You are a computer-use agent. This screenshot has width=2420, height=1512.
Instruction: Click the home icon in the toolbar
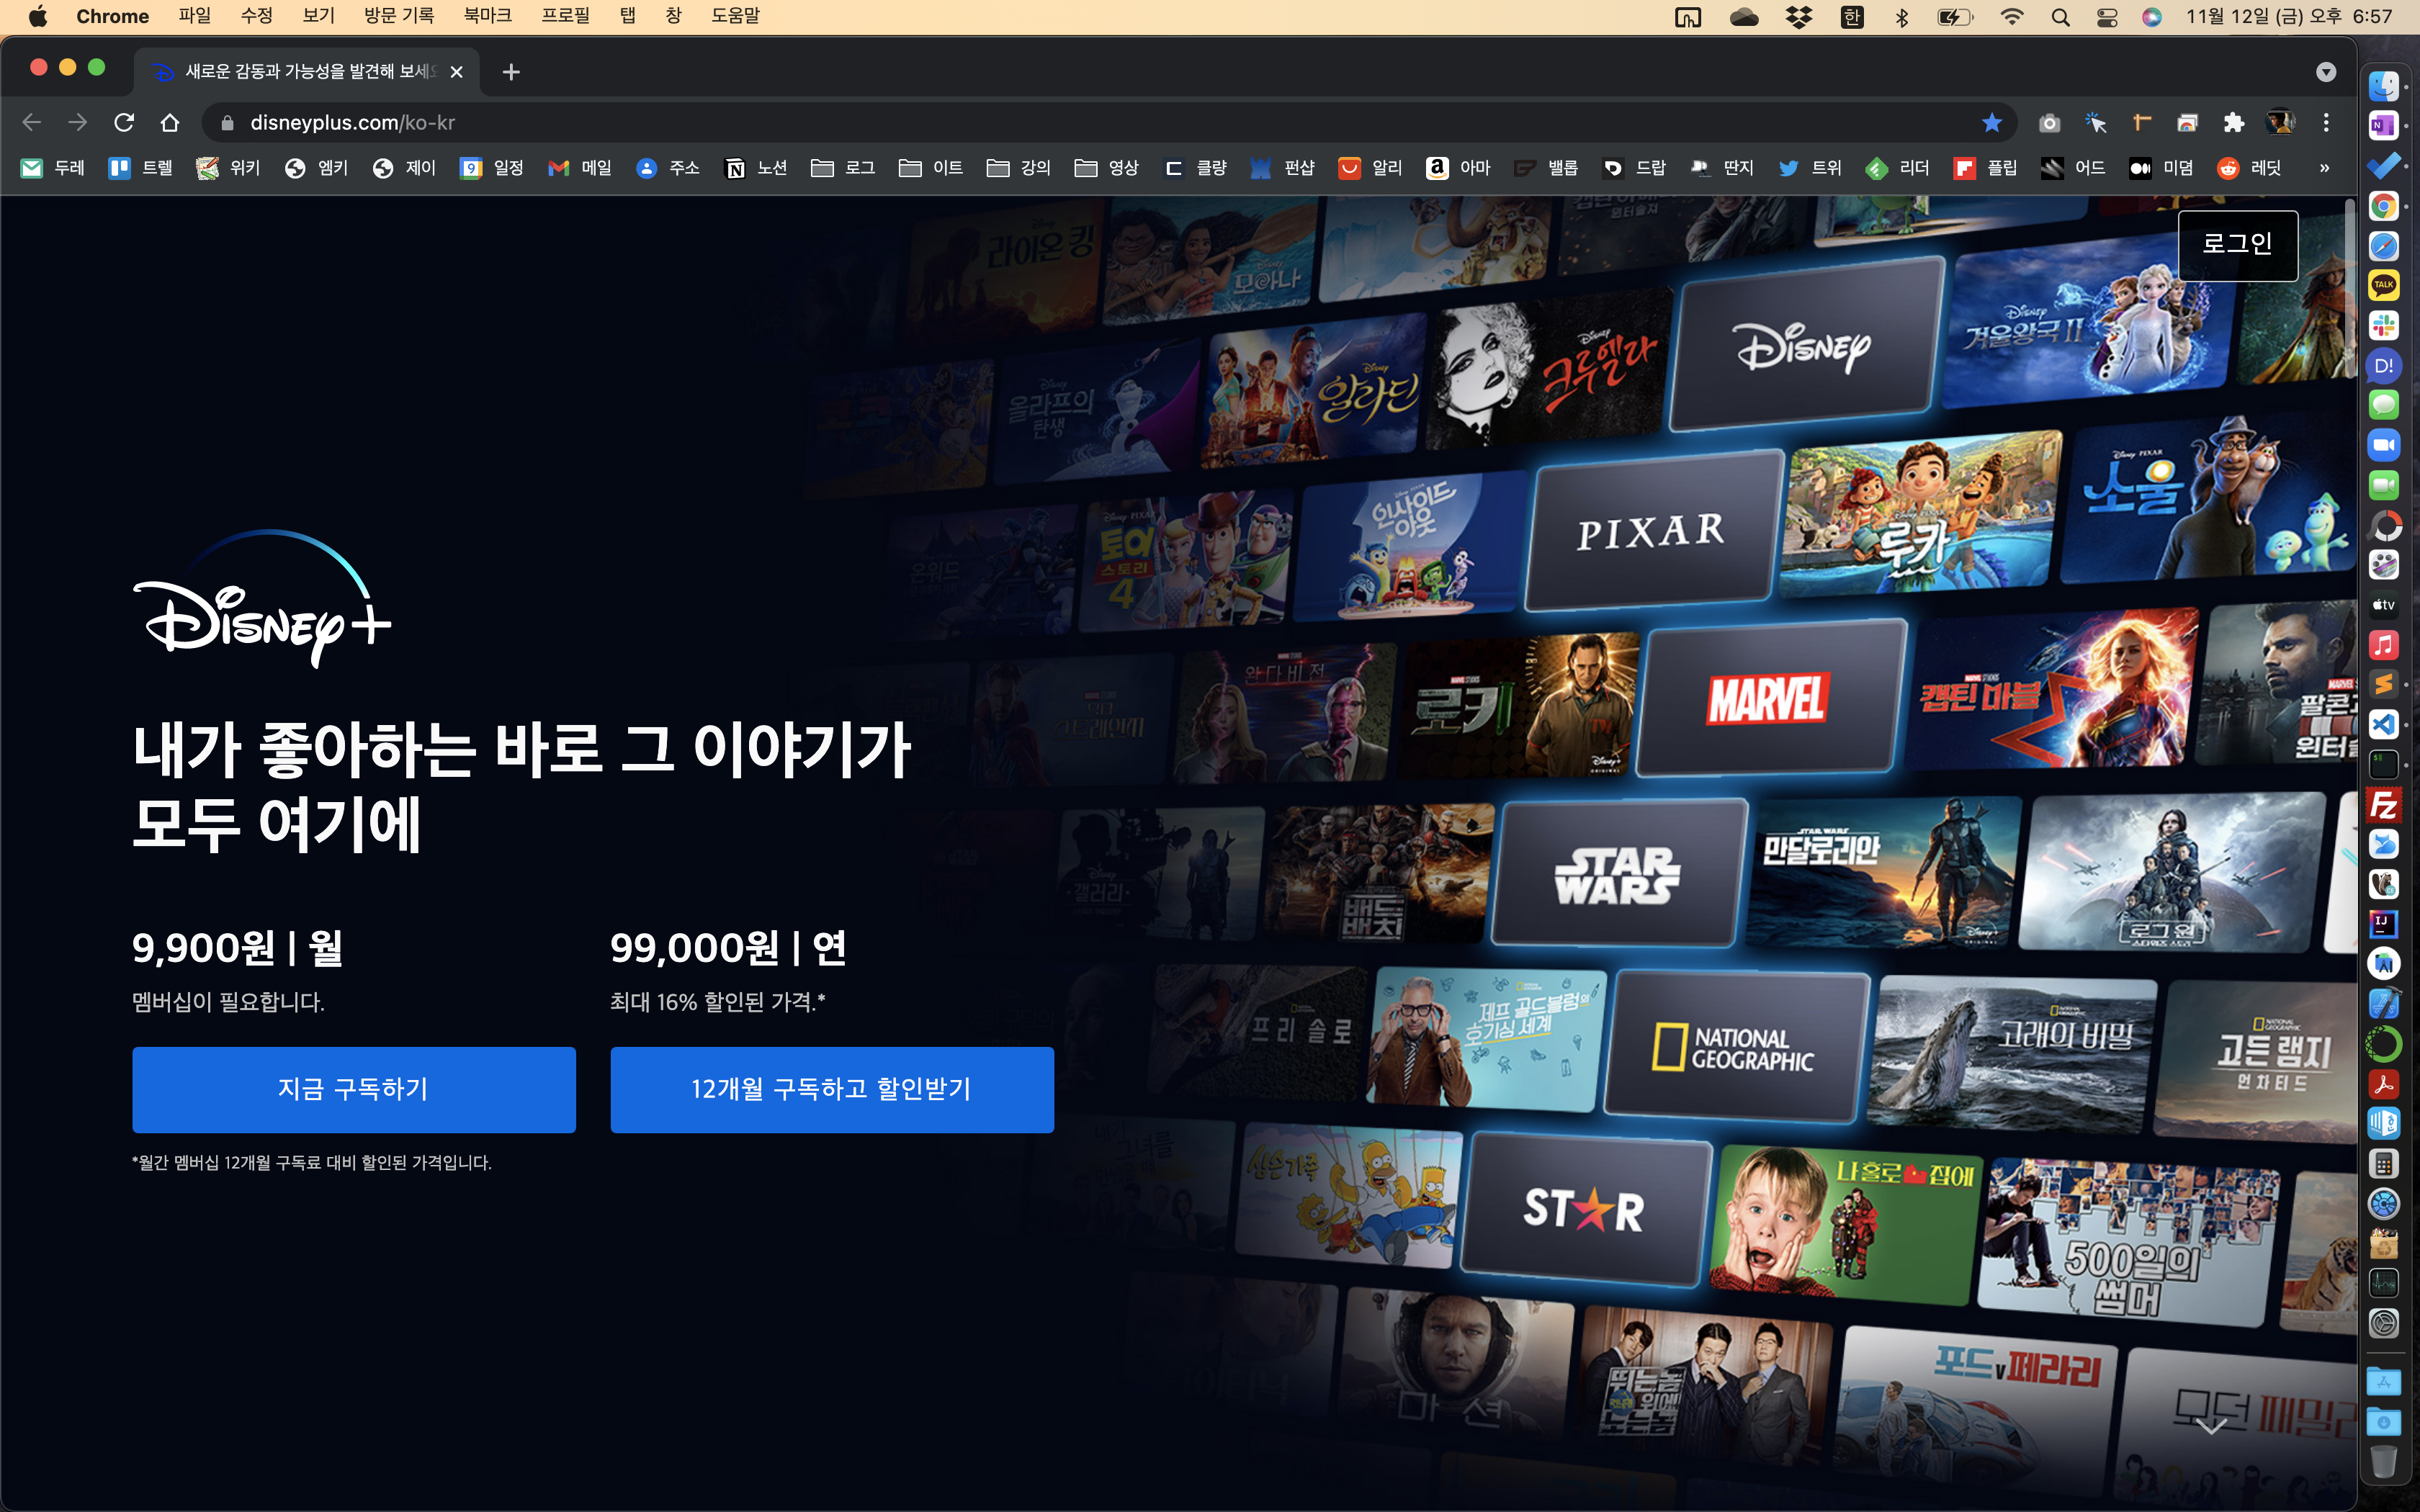click(170, 122)
